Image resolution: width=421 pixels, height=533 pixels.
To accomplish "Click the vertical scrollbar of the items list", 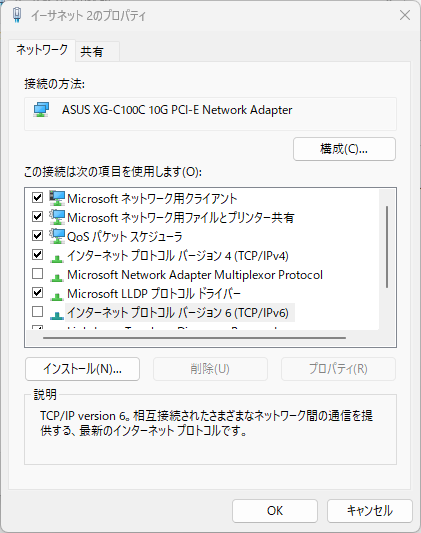I will point(387,247).
